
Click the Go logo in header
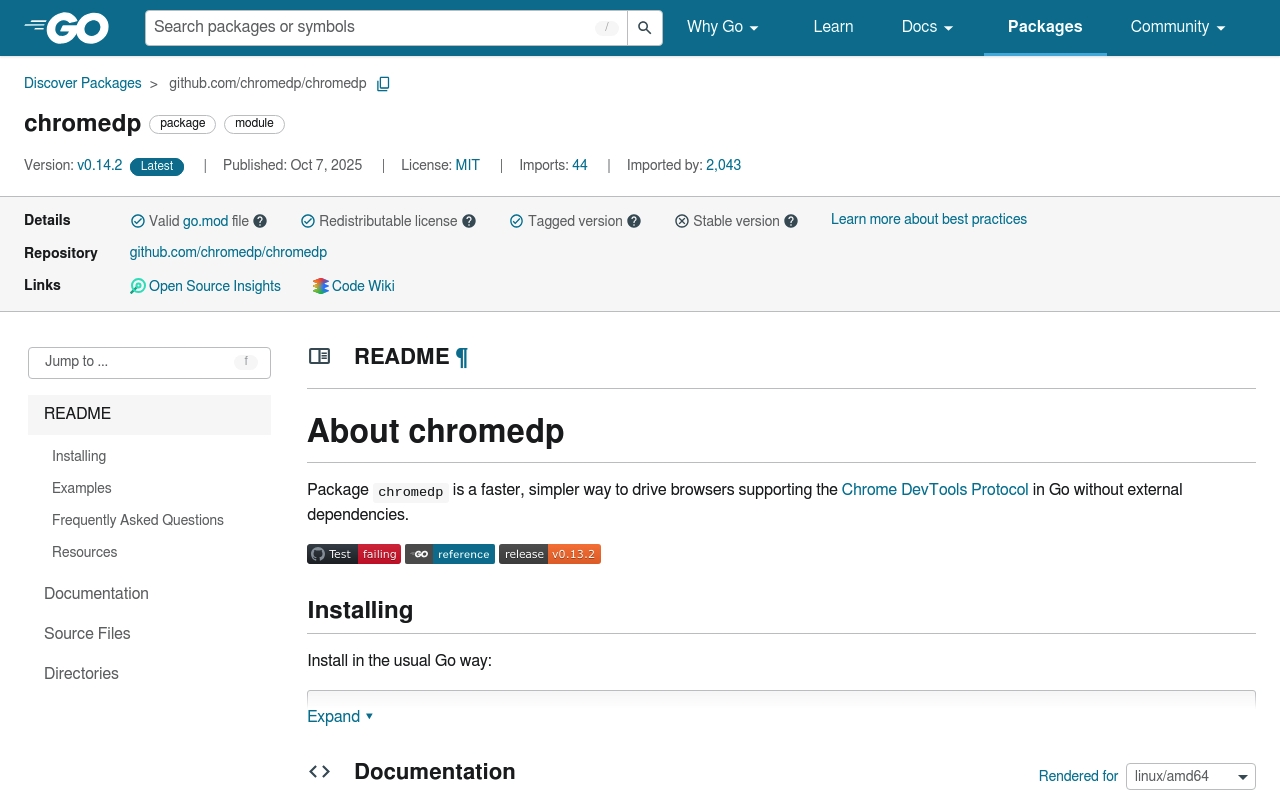tap(66, 28)
